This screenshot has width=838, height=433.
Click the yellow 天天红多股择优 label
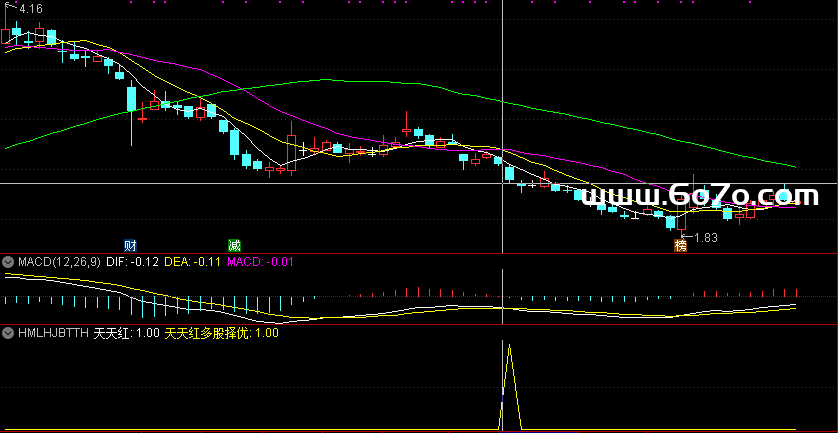coord(221,334)
